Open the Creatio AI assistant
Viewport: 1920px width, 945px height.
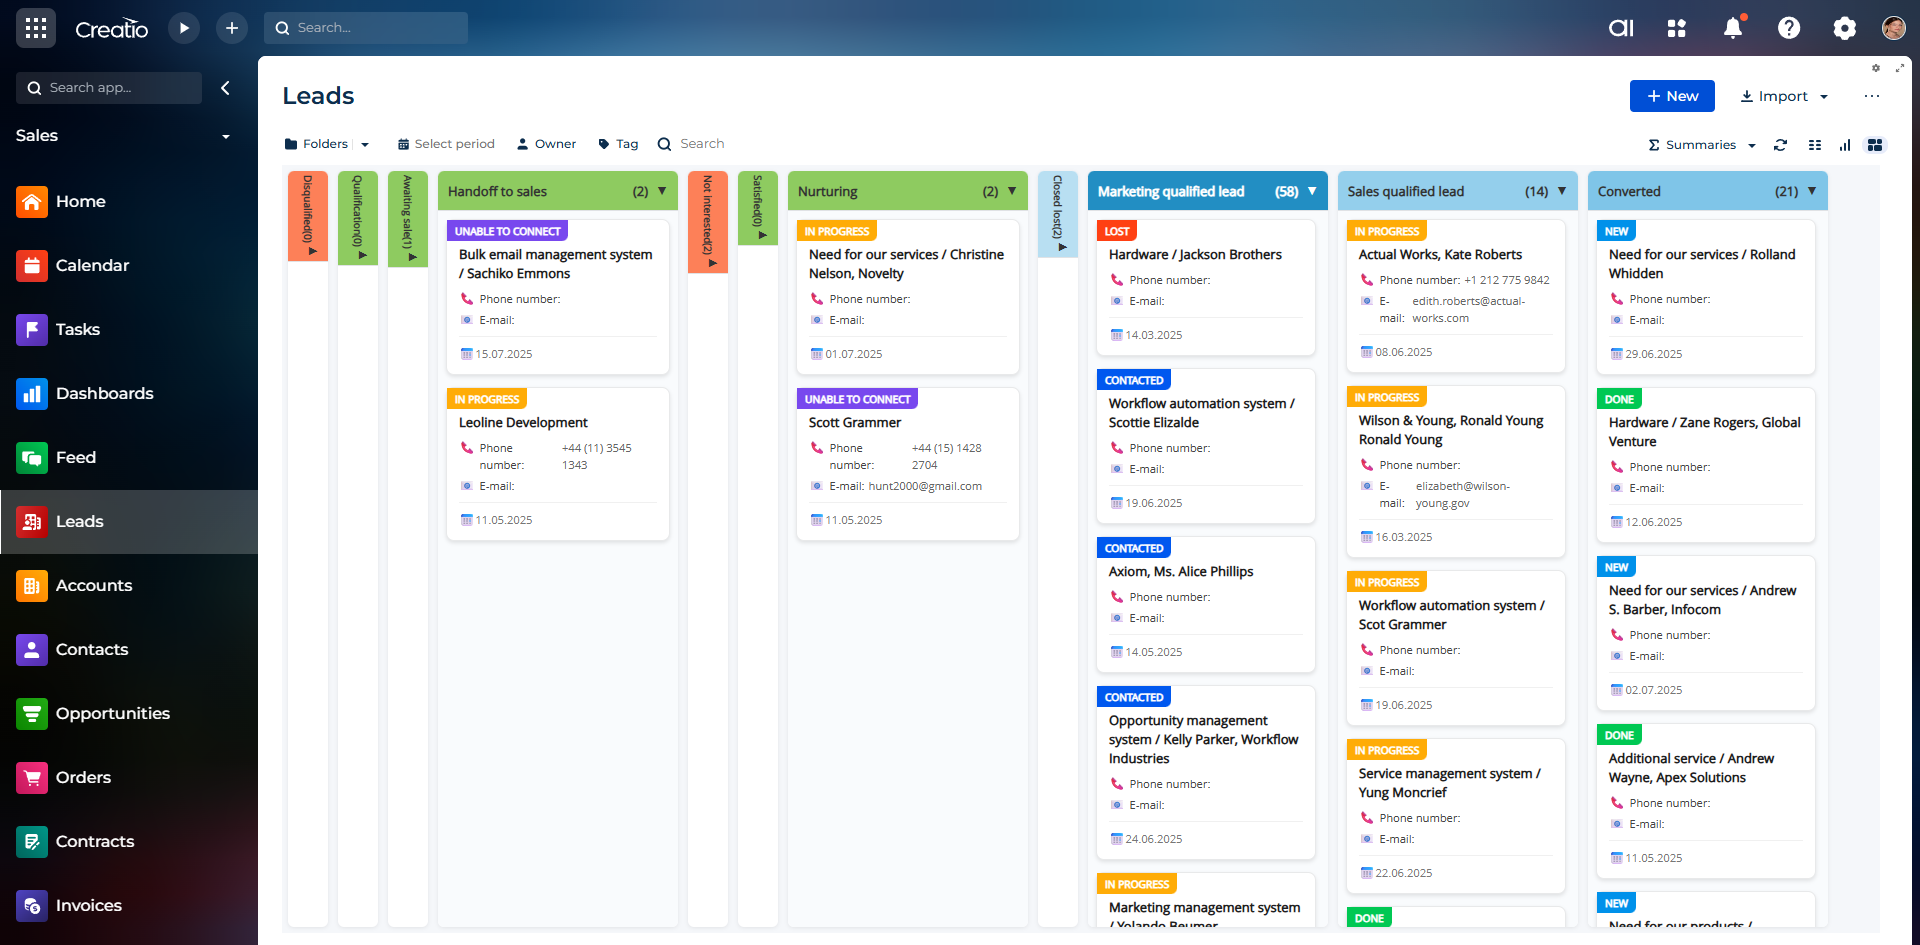point(1621,28)
